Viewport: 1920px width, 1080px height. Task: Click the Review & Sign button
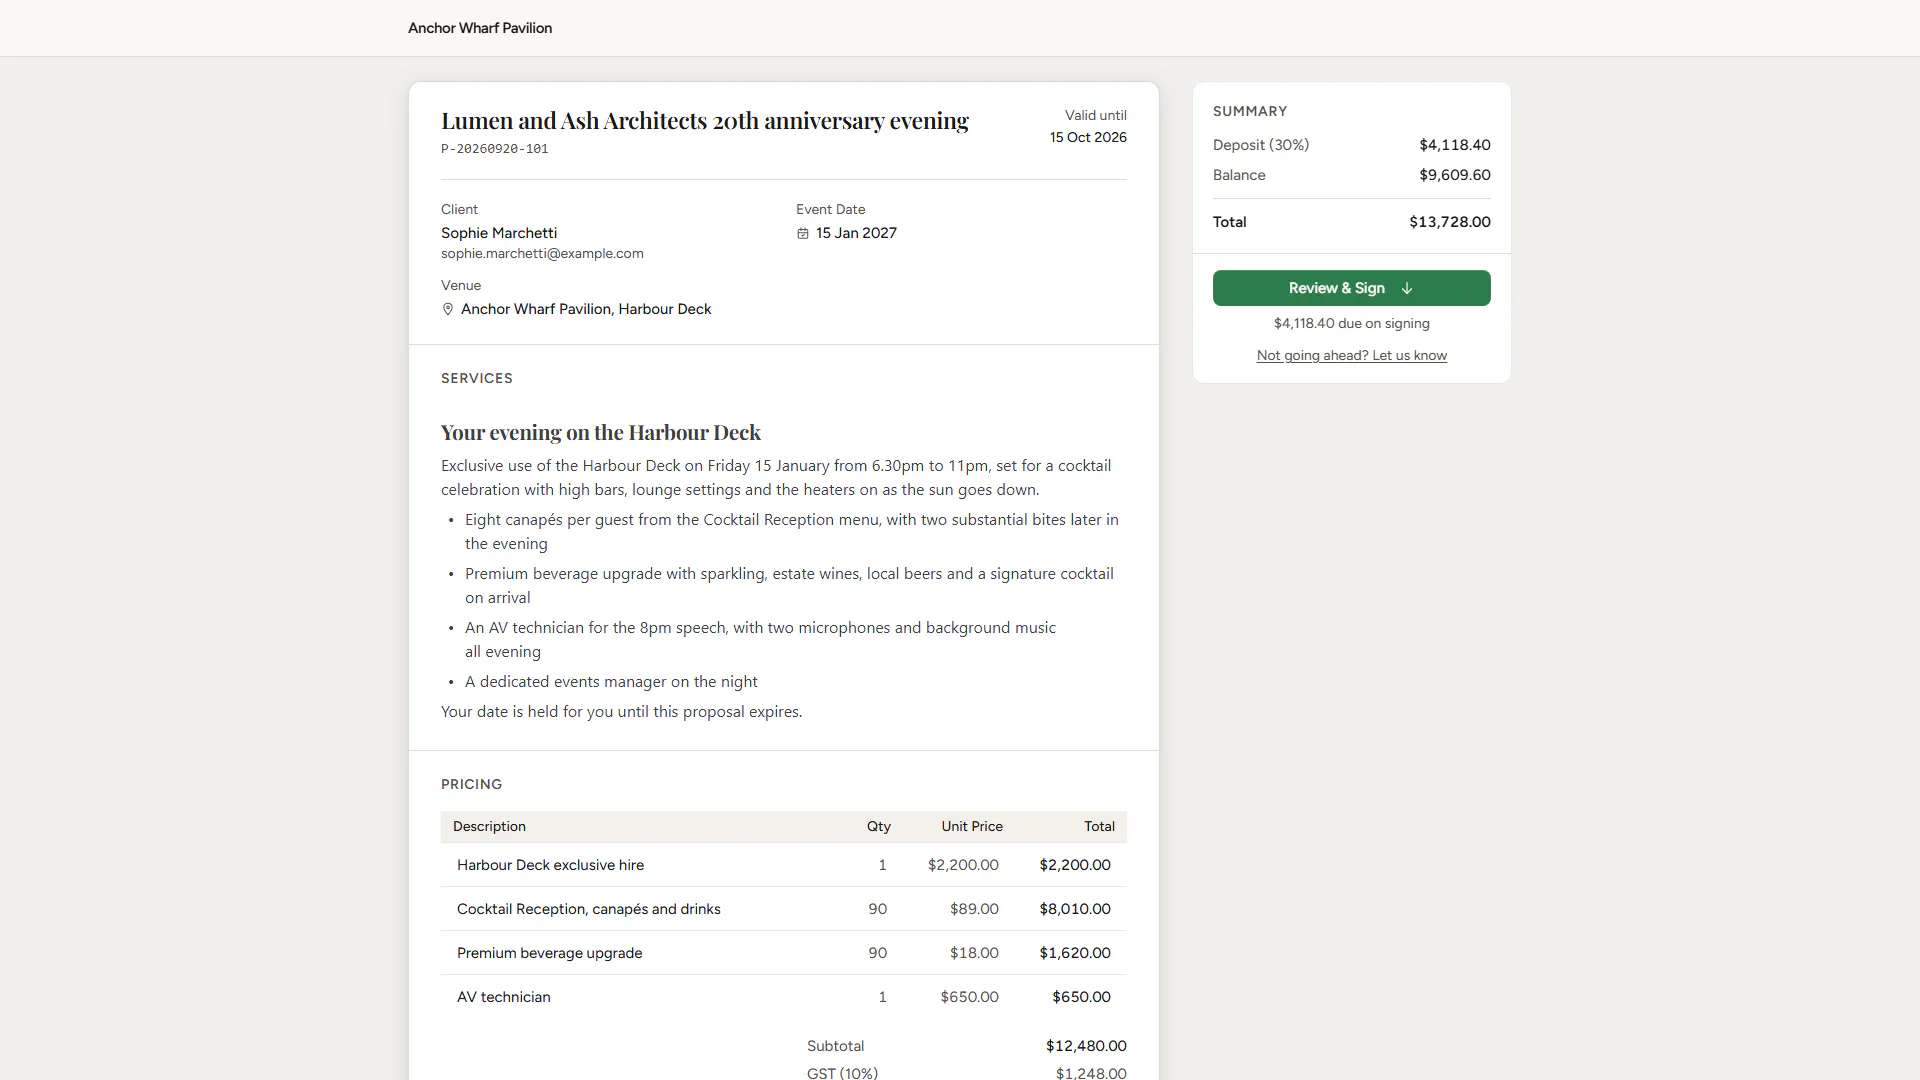pyautogui.click(x=1351, y=288)
